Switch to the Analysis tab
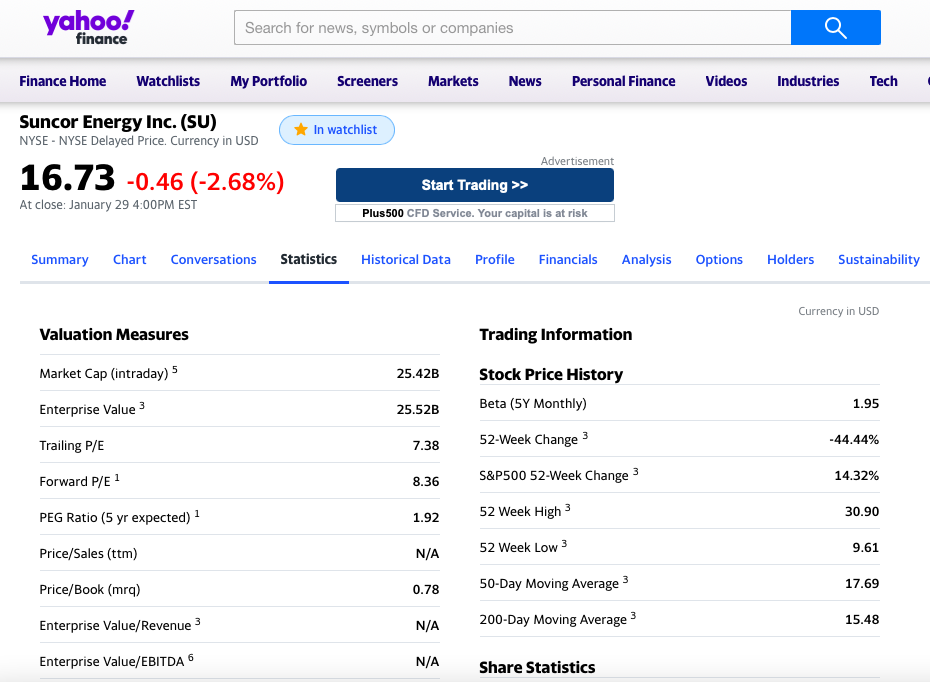 pyautogui.click(x=646, y=260)
